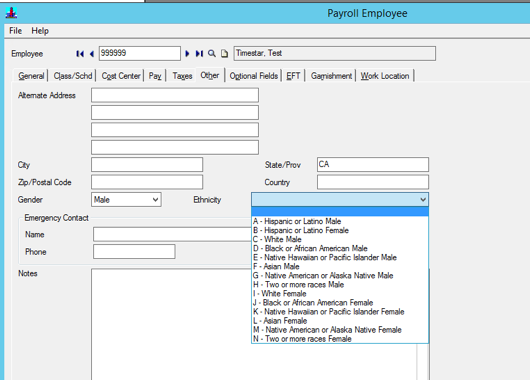Open the employee finder magnifier

click(212, 53)
